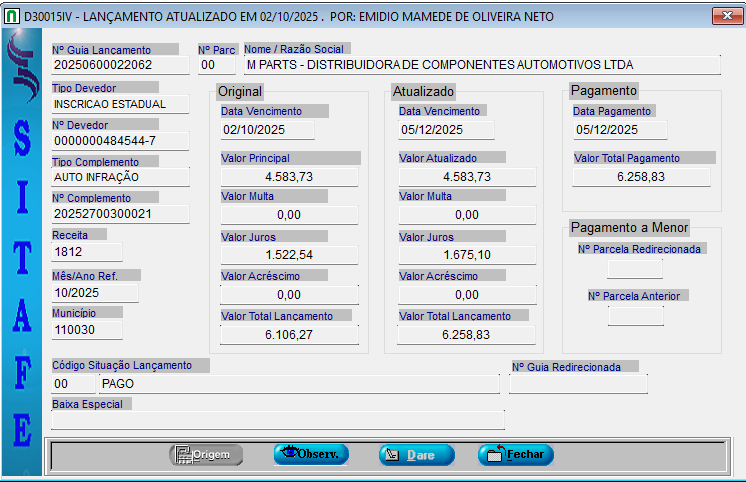This screenshot has width=746, height=482.
Task: Focus the Data Pagamento field
Action: pyautogui.click(x=614, y=130)
